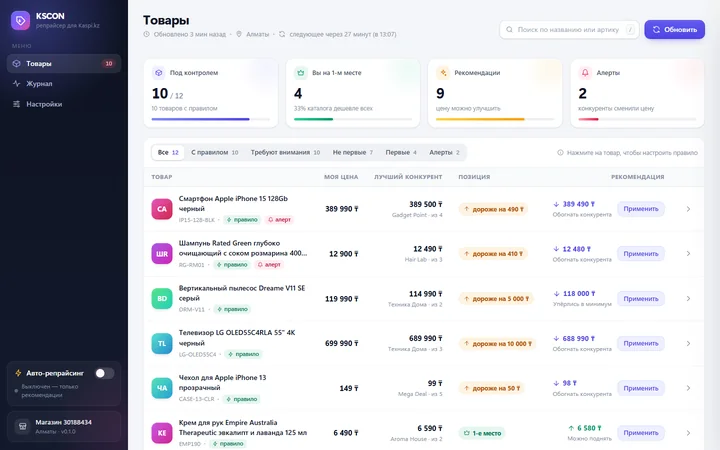Click the sparkle icon in Рекомендации card
The width and height of the screenshot is (720, 450).
point(443,73)
